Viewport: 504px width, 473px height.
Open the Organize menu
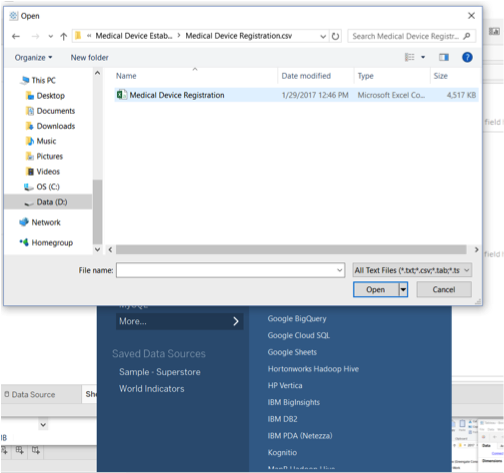(x=33, y=58)
